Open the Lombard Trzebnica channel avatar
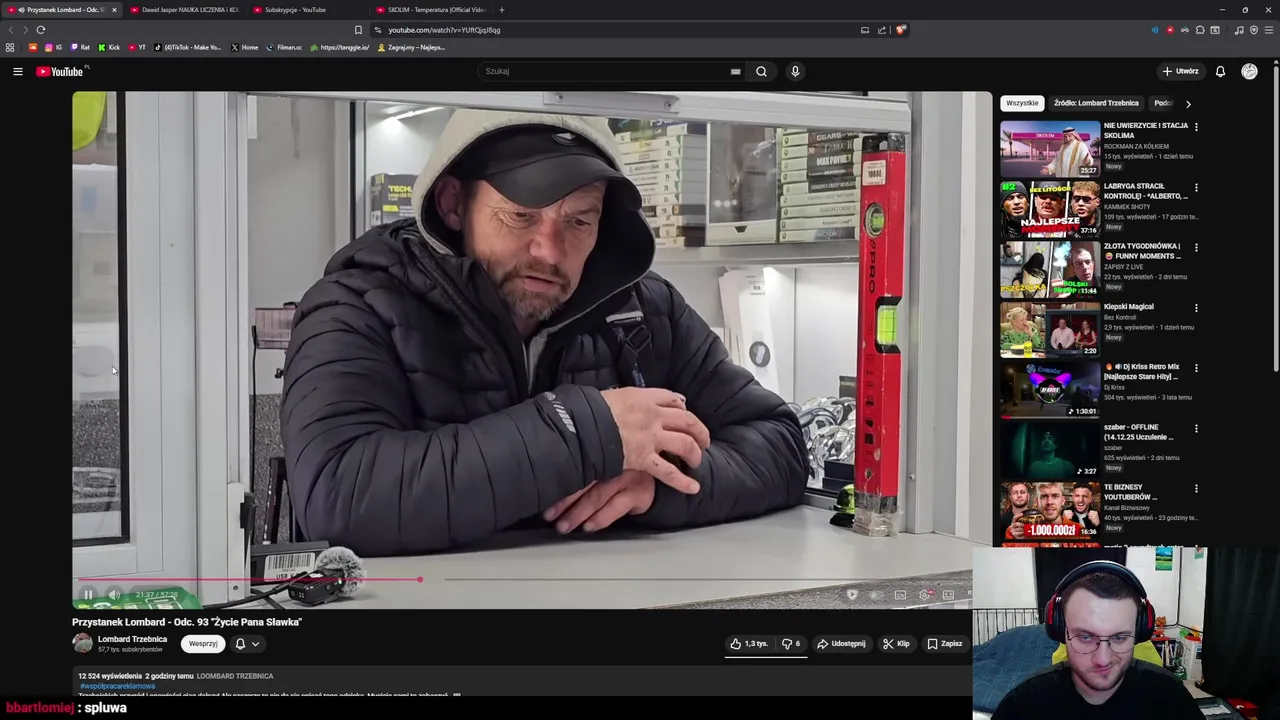1280x720 pixels. point(82,644)
